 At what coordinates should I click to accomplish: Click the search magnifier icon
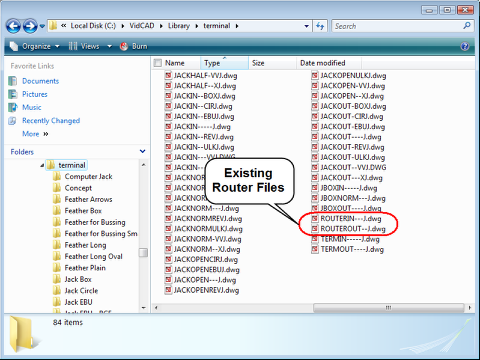point(467,26)
